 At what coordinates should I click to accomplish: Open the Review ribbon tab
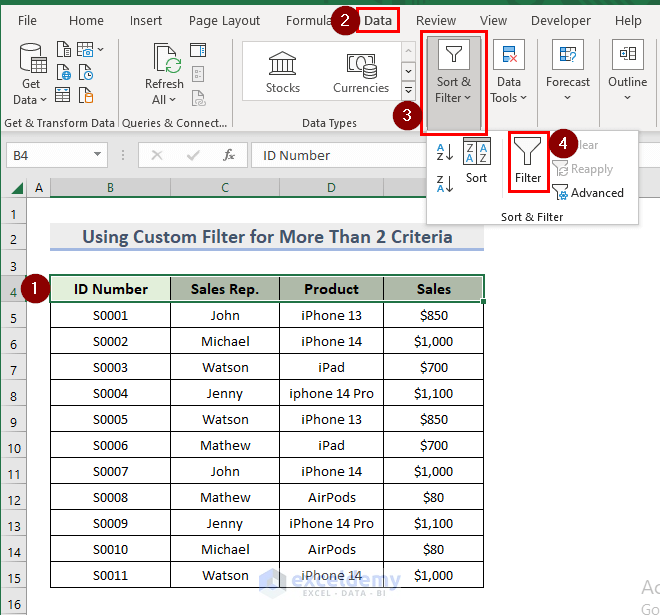436,20
